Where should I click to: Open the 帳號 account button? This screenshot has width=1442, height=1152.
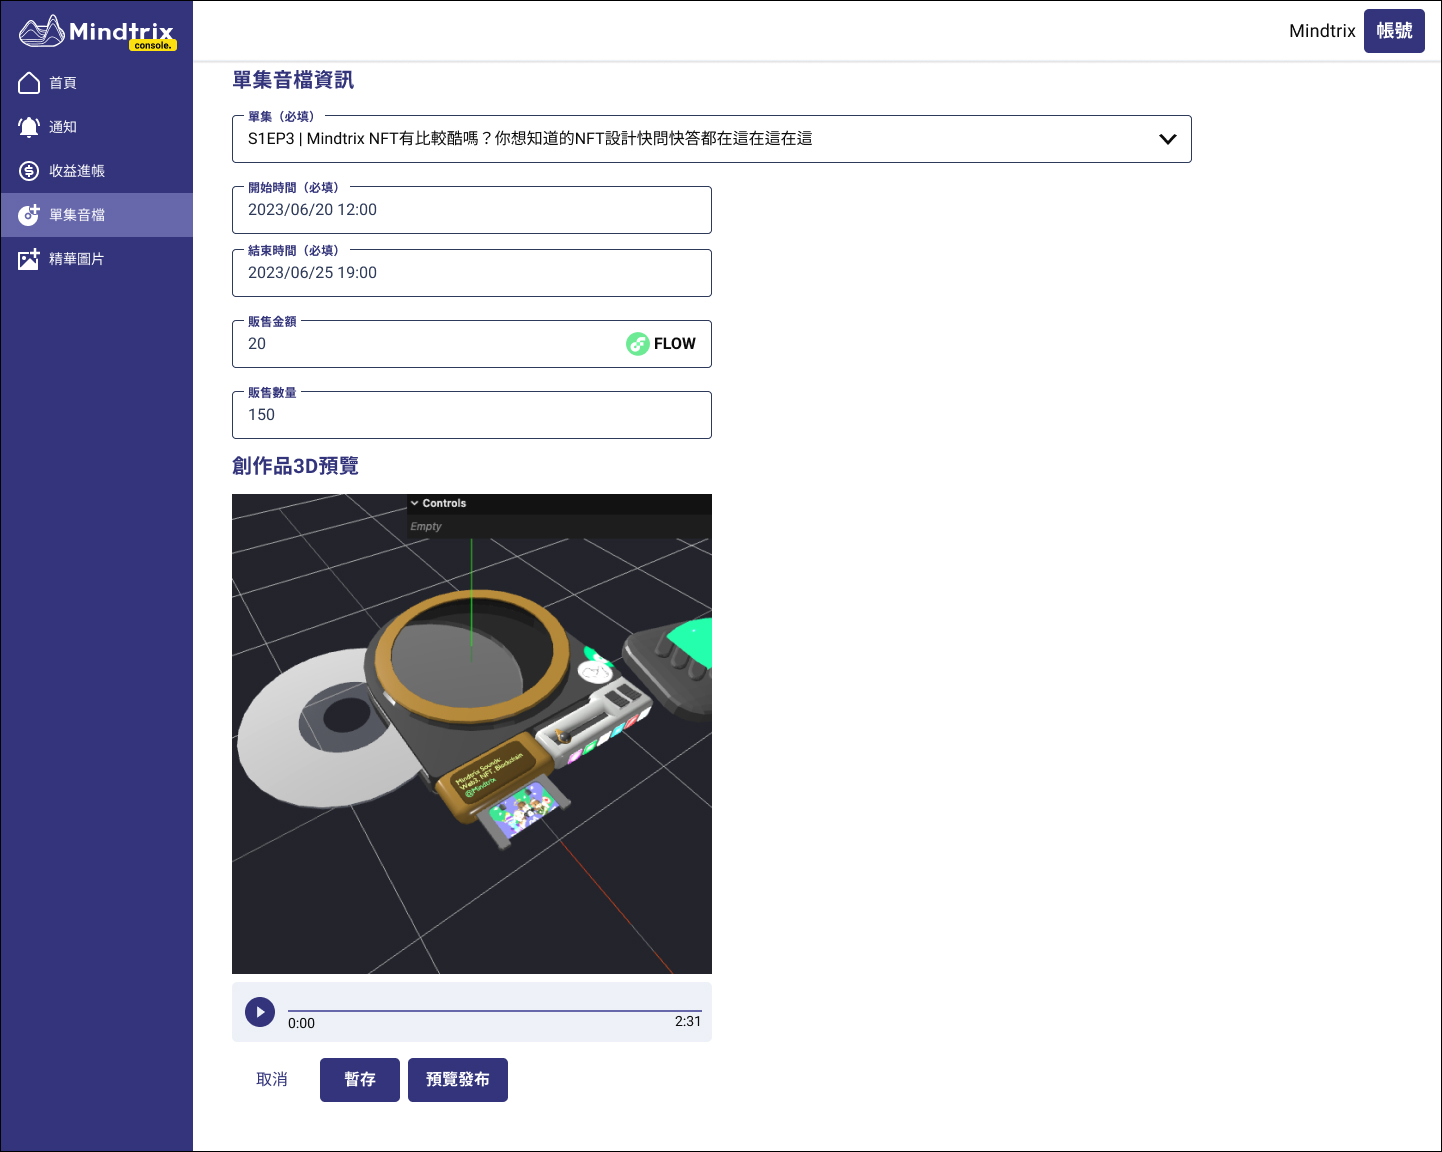click(1394, 31)
